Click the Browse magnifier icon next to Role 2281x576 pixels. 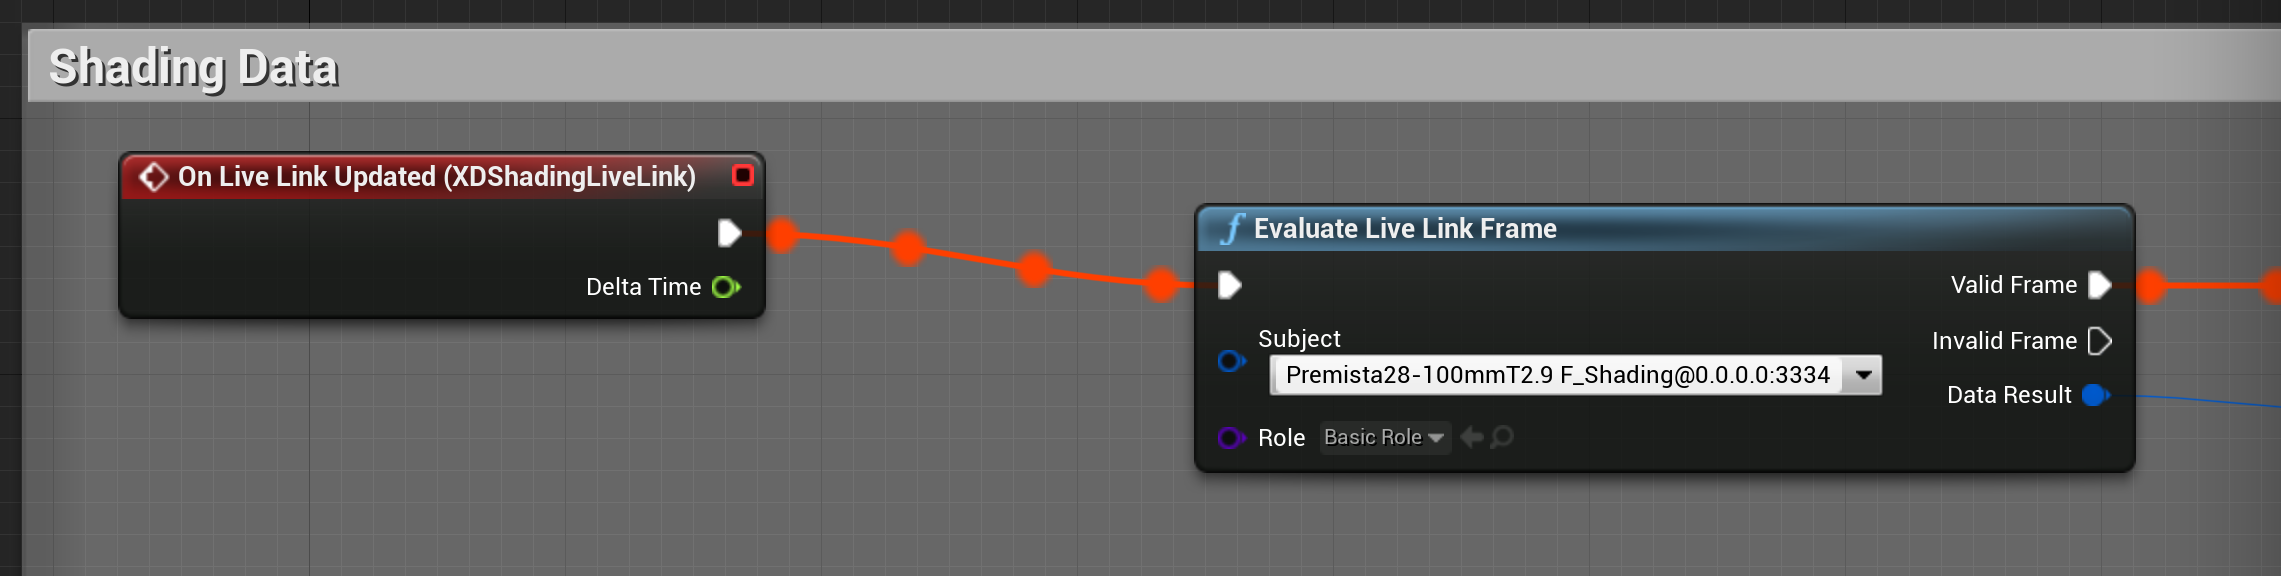point(1502,437)
